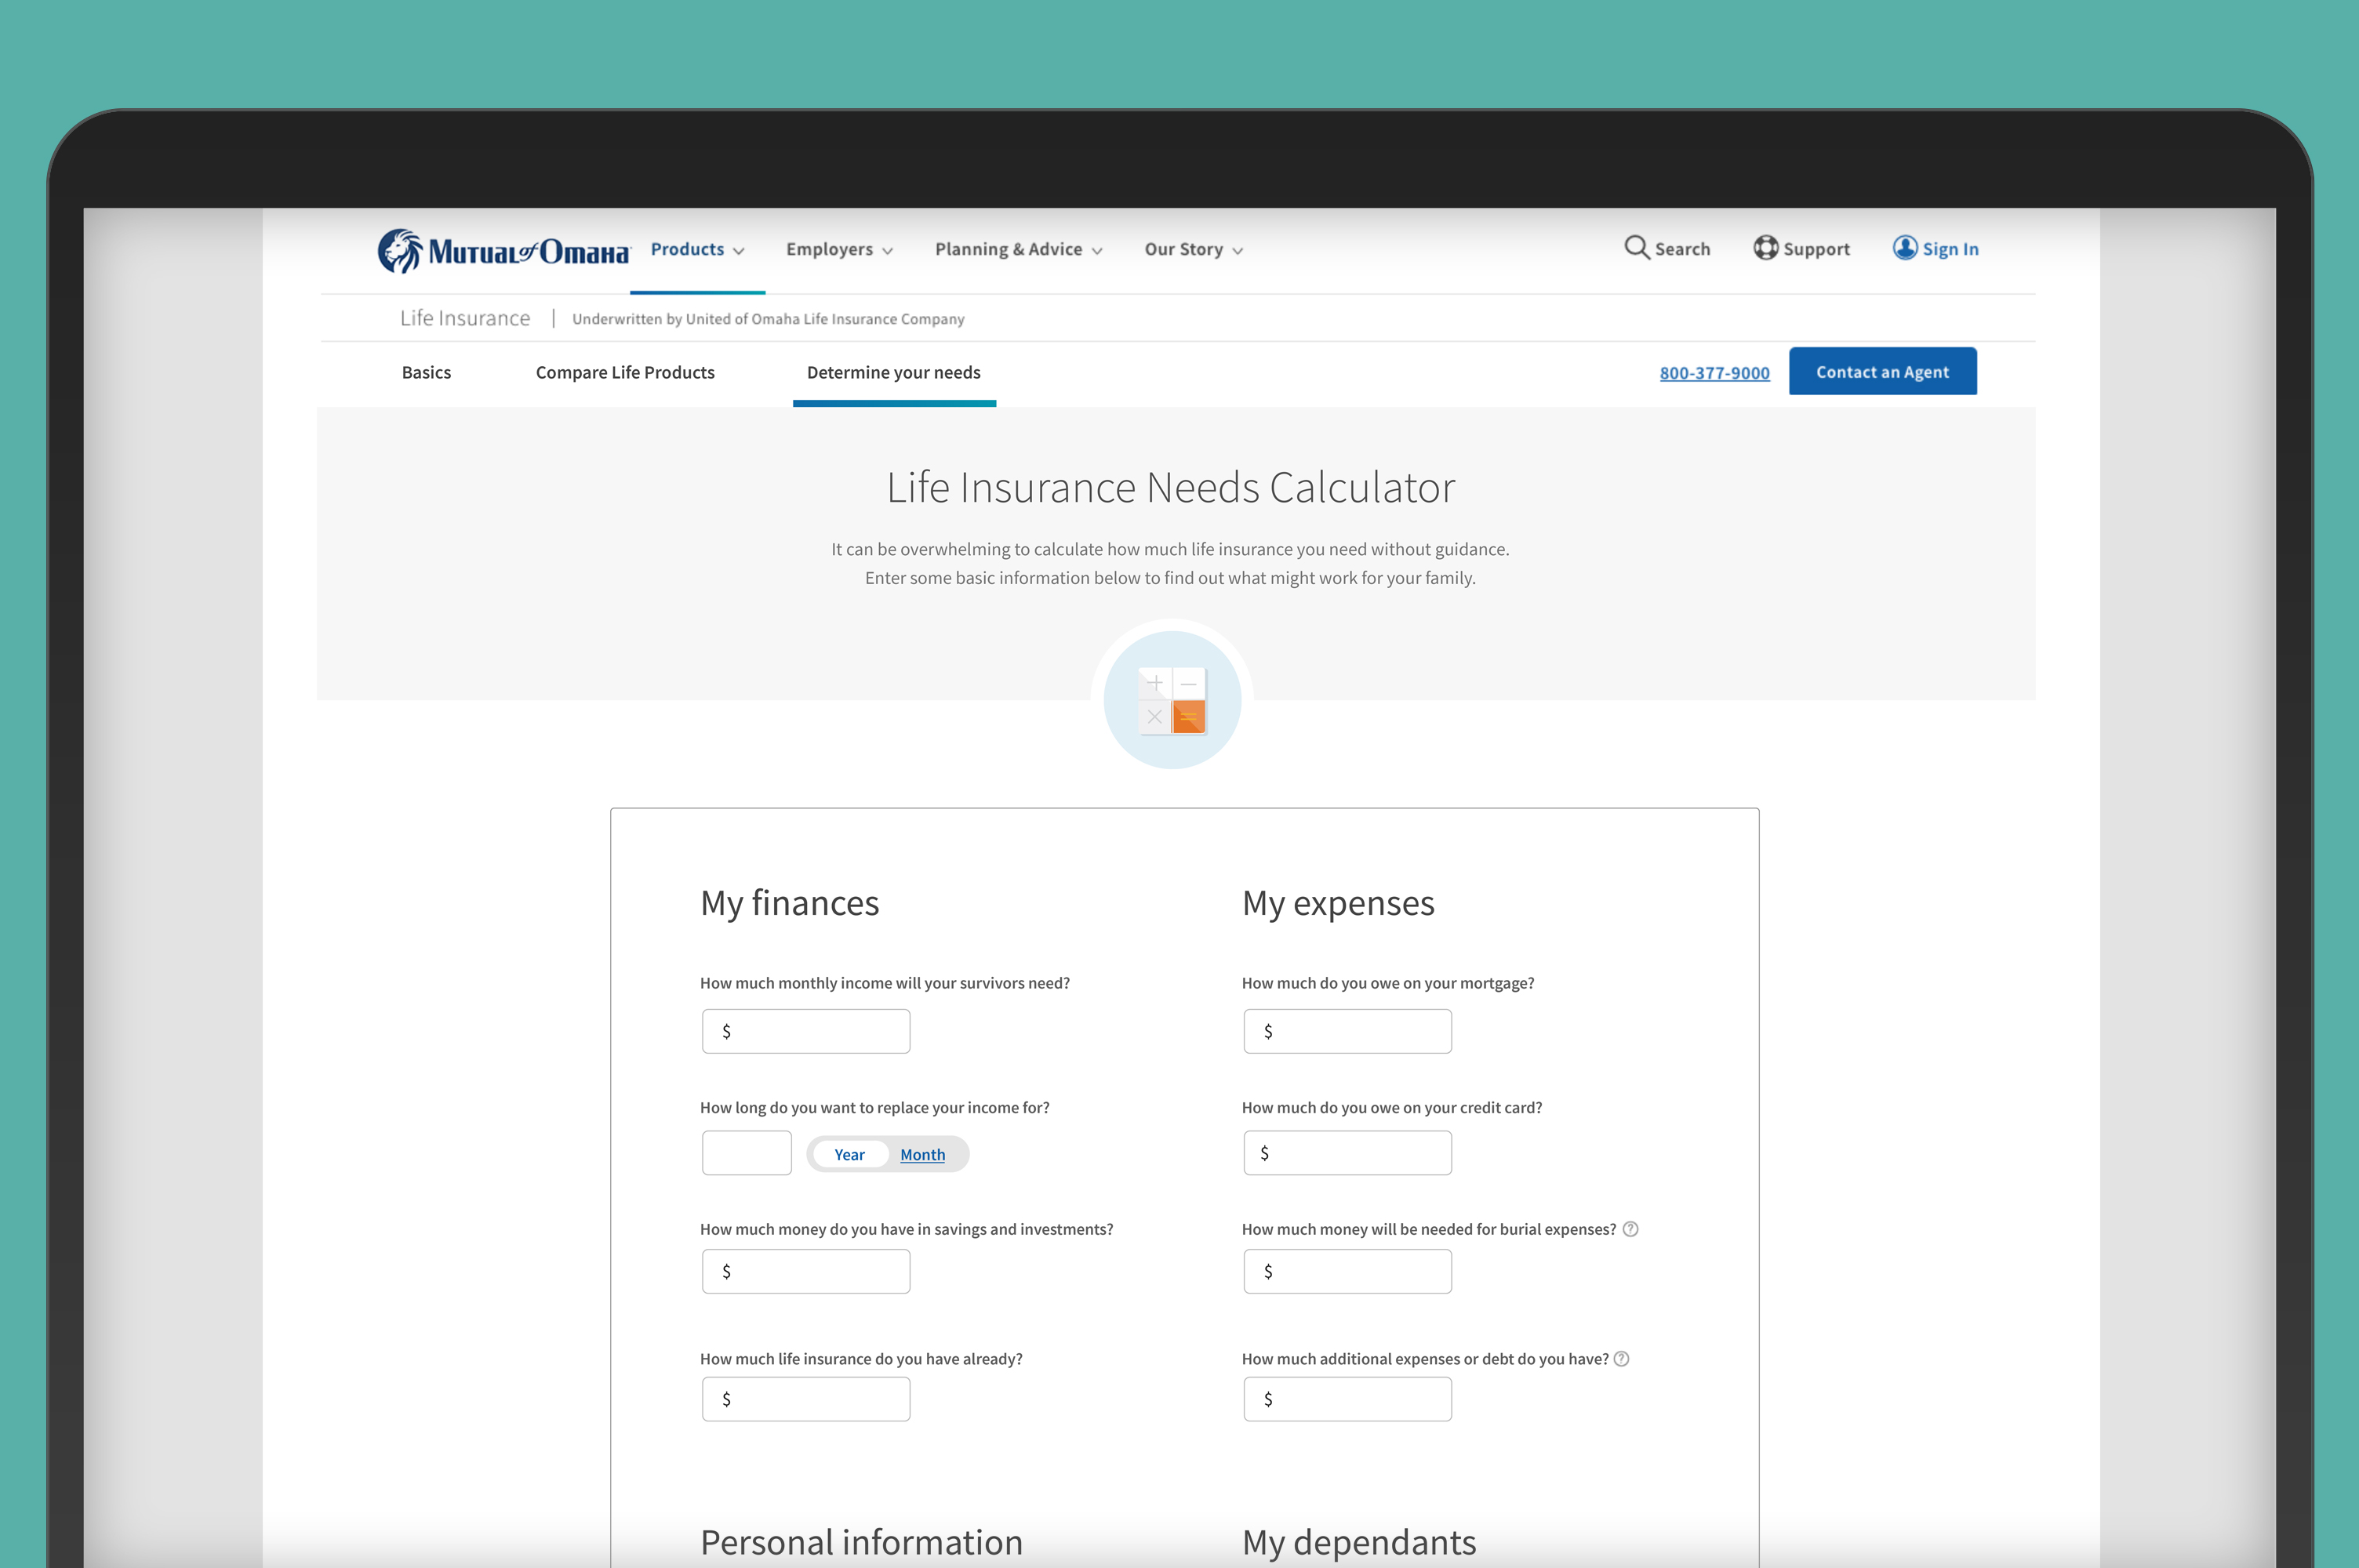The height and width of the screenshot is (1568, 2359).
Task: Open additional expenses help tooltip icon
Action: (x=1622, y=1358)
